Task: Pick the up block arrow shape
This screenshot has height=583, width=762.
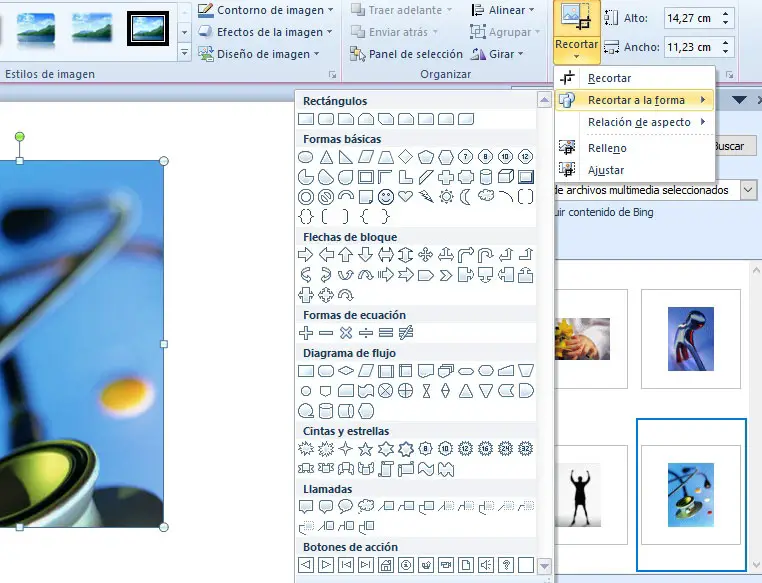Action: [x=346, y=255]
